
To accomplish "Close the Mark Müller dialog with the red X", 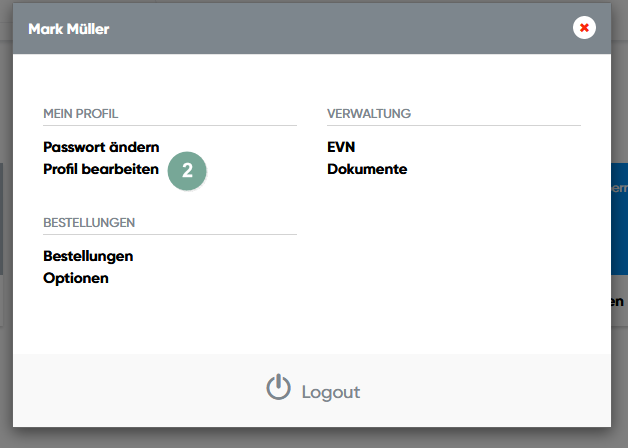I will point(584,28).
